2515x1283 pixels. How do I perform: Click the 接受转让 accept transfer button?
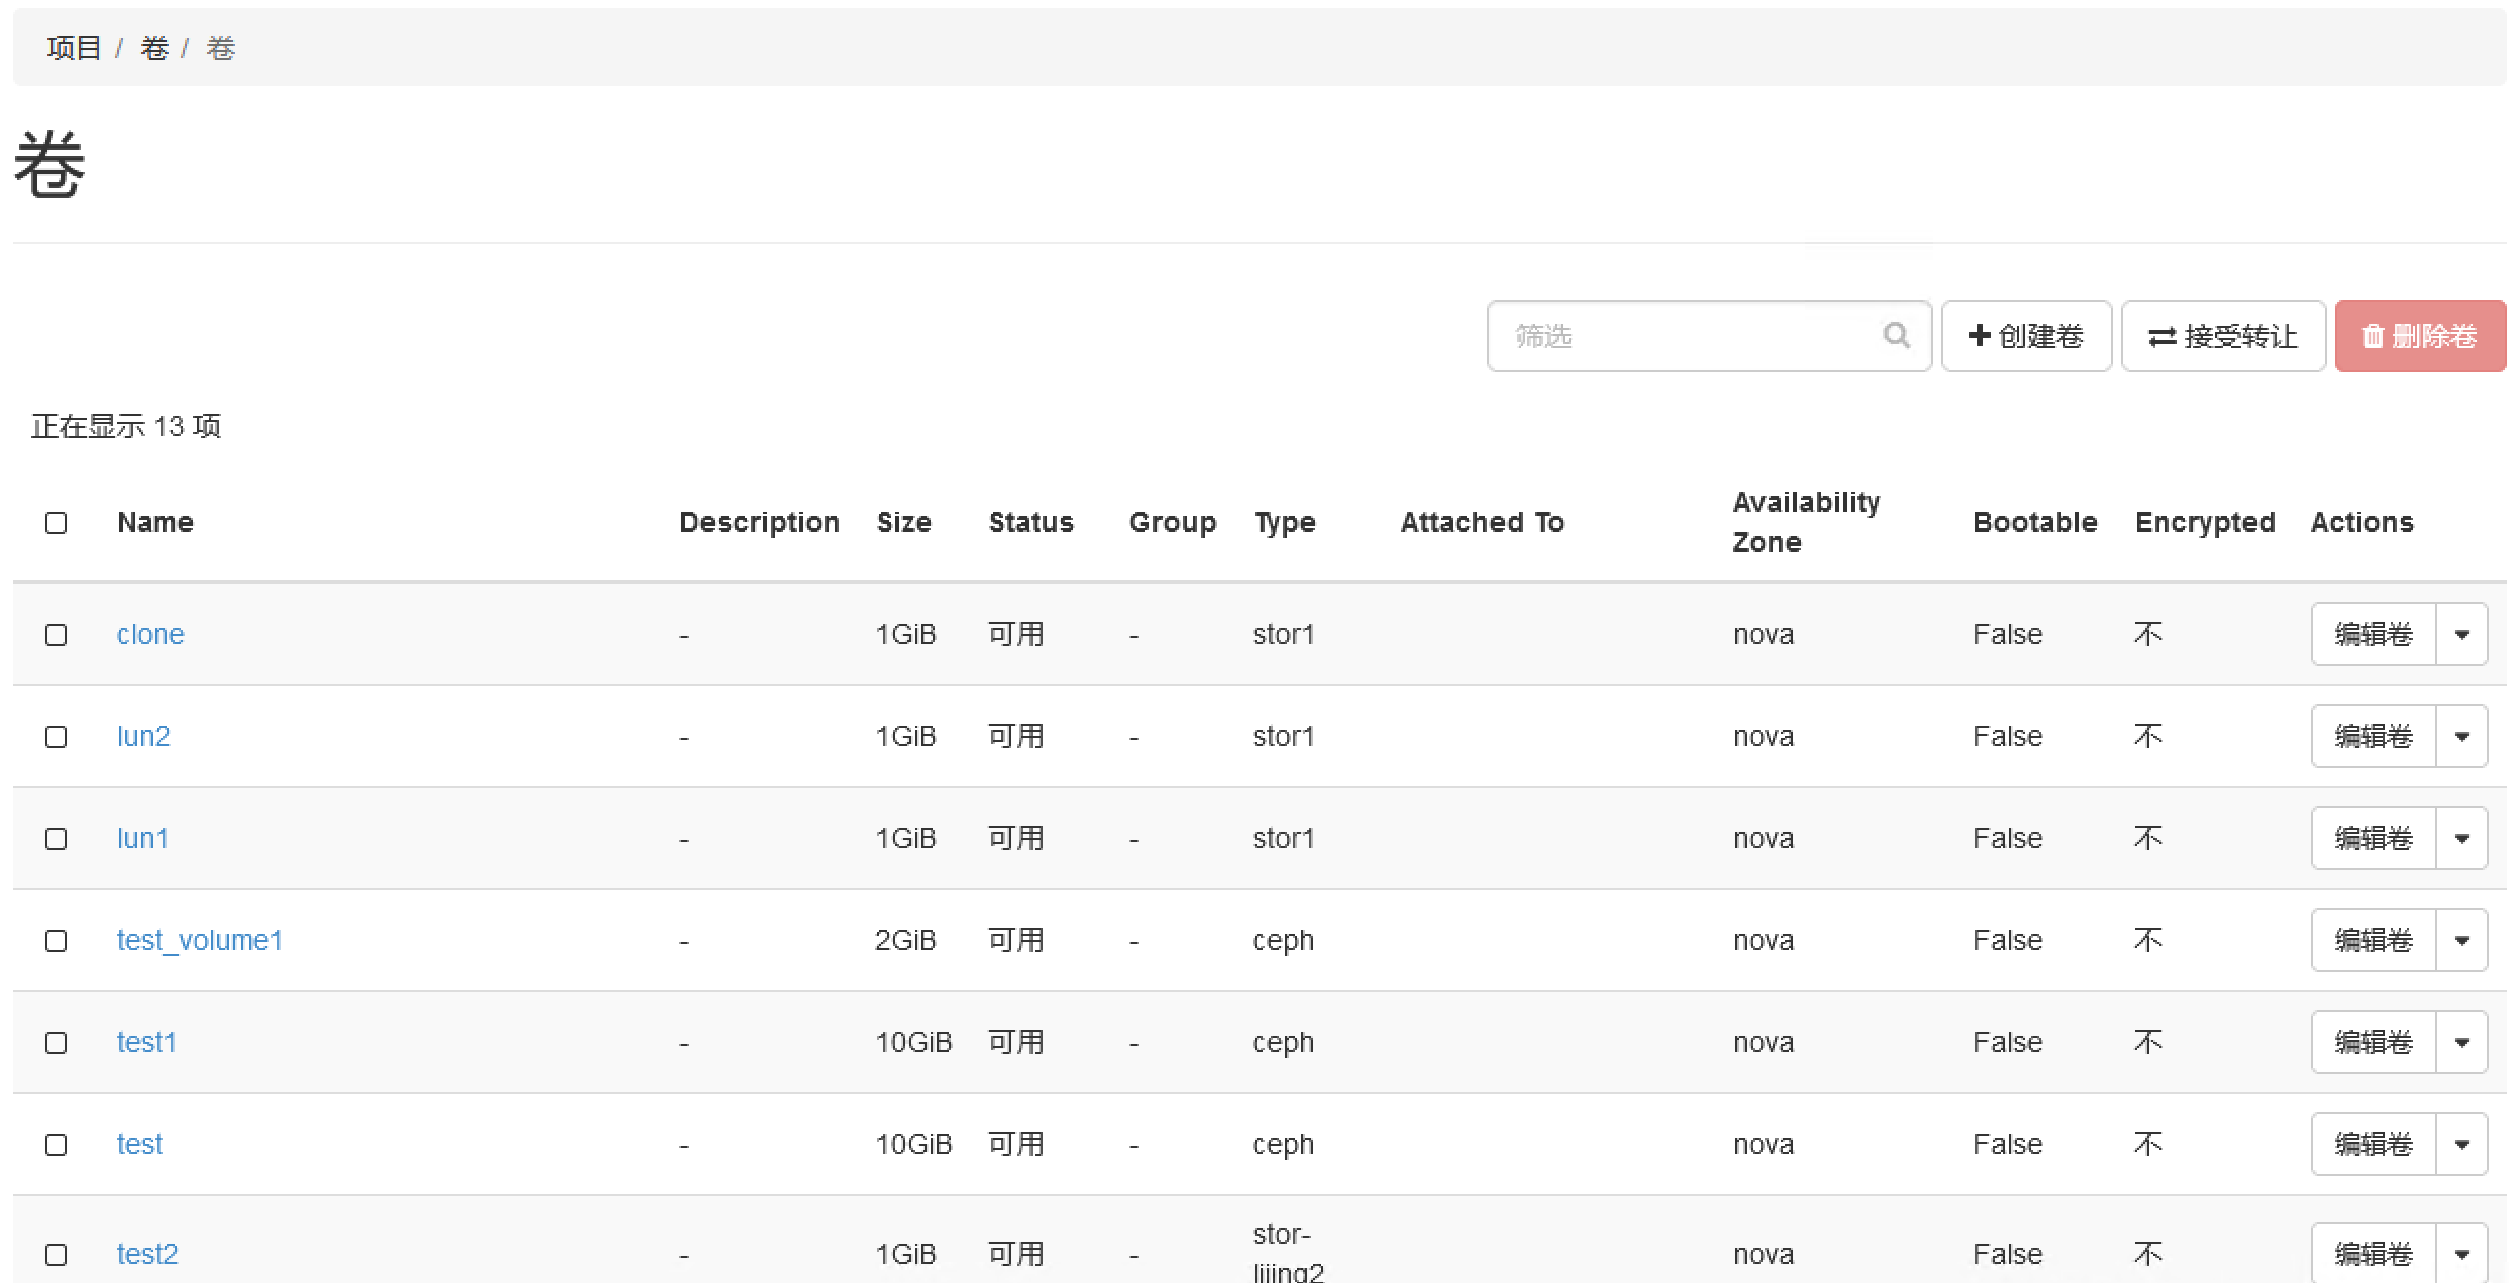coord(2222,336)
